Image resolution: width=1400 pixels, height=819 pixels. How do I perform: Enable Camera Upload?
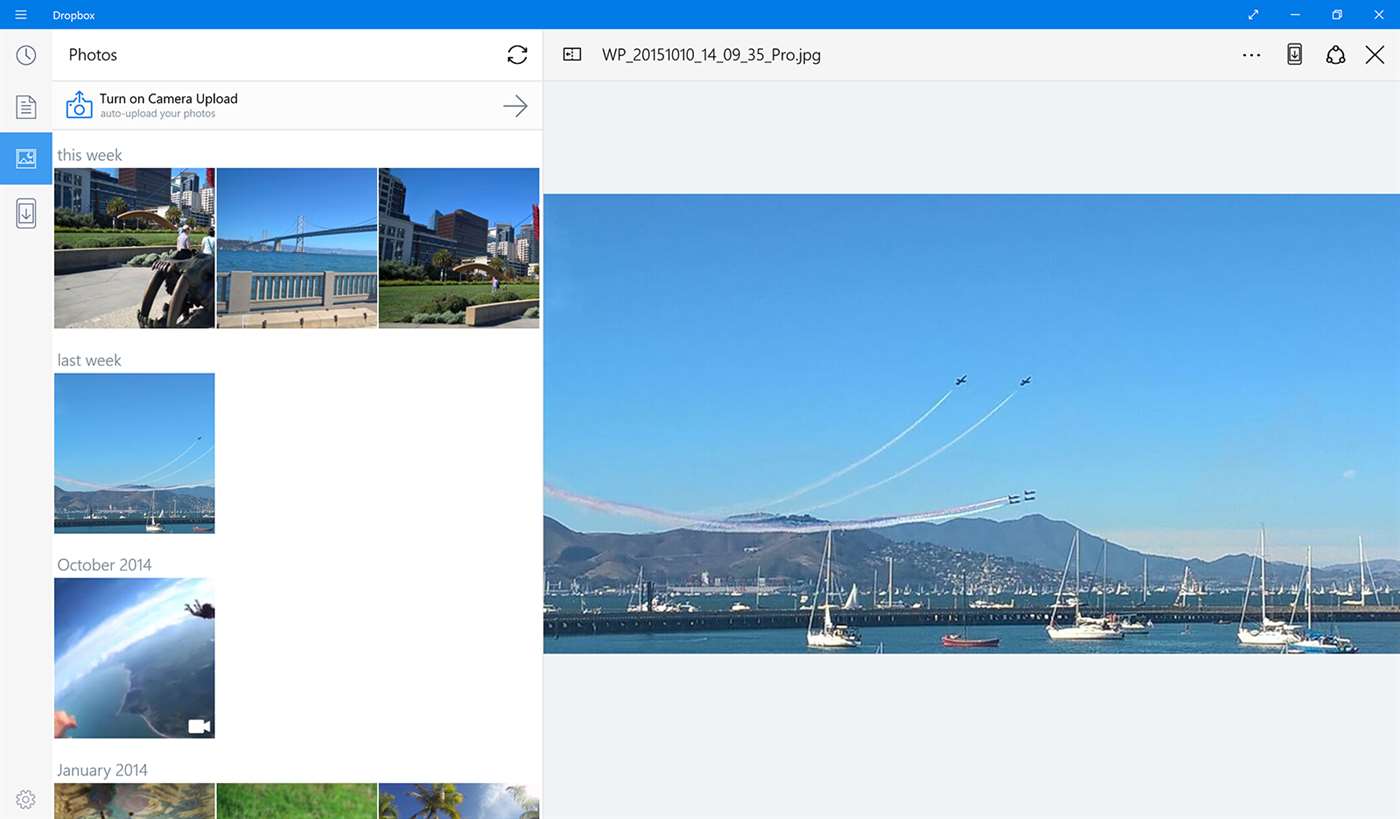(167, 99)
